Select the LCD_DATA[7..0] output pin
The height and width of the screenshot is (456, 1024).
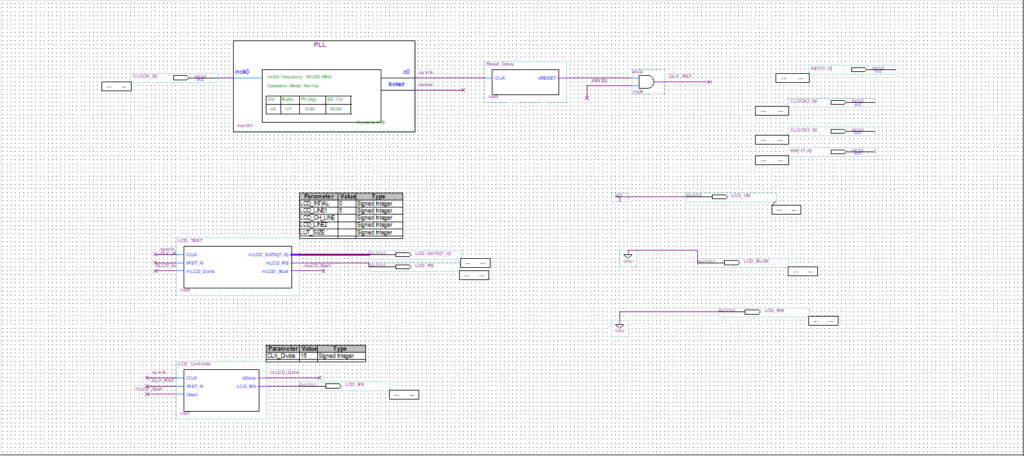(x=402, y=255)
